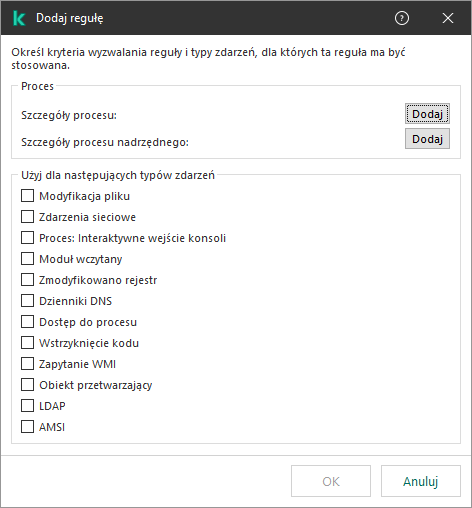Click the Anuluj button
The image size is (472, 508).
(421, 481)
